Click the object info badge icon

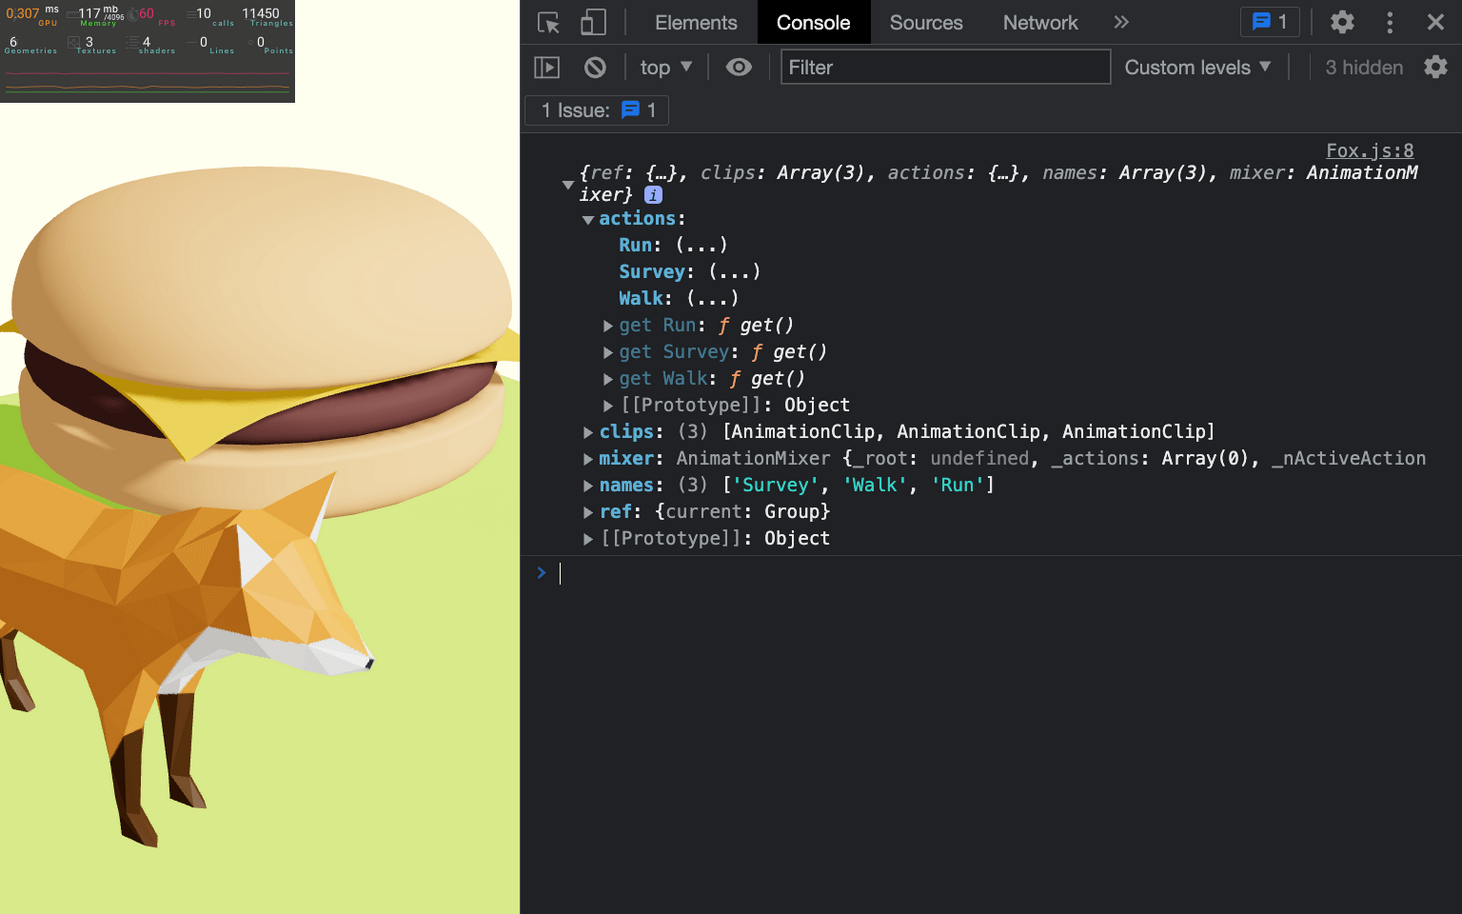(652, 195)
